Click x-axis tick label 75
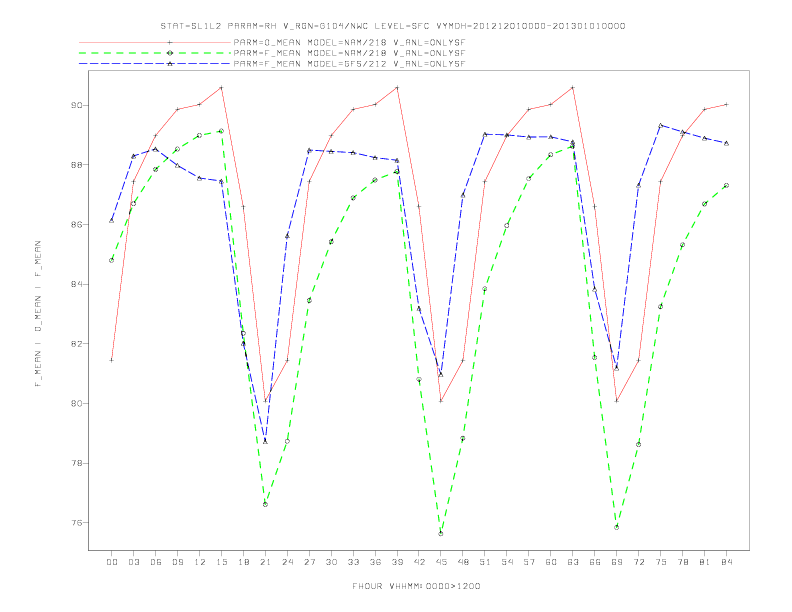The width and height of the screenshot is (792, 612). coord(661,562)
